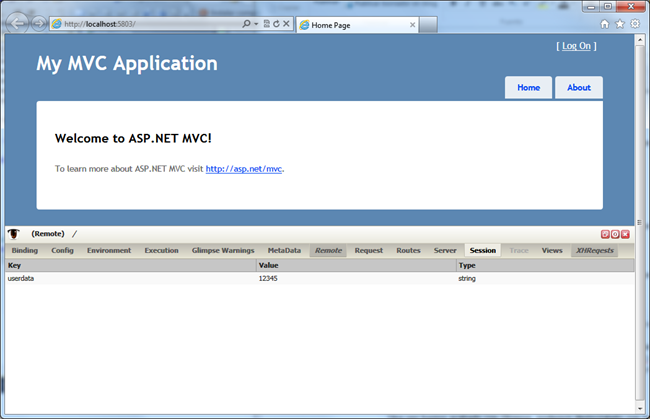This screenshot has width=650, height=419.
Task: Click the Log On link
Action: click(576, 46)
